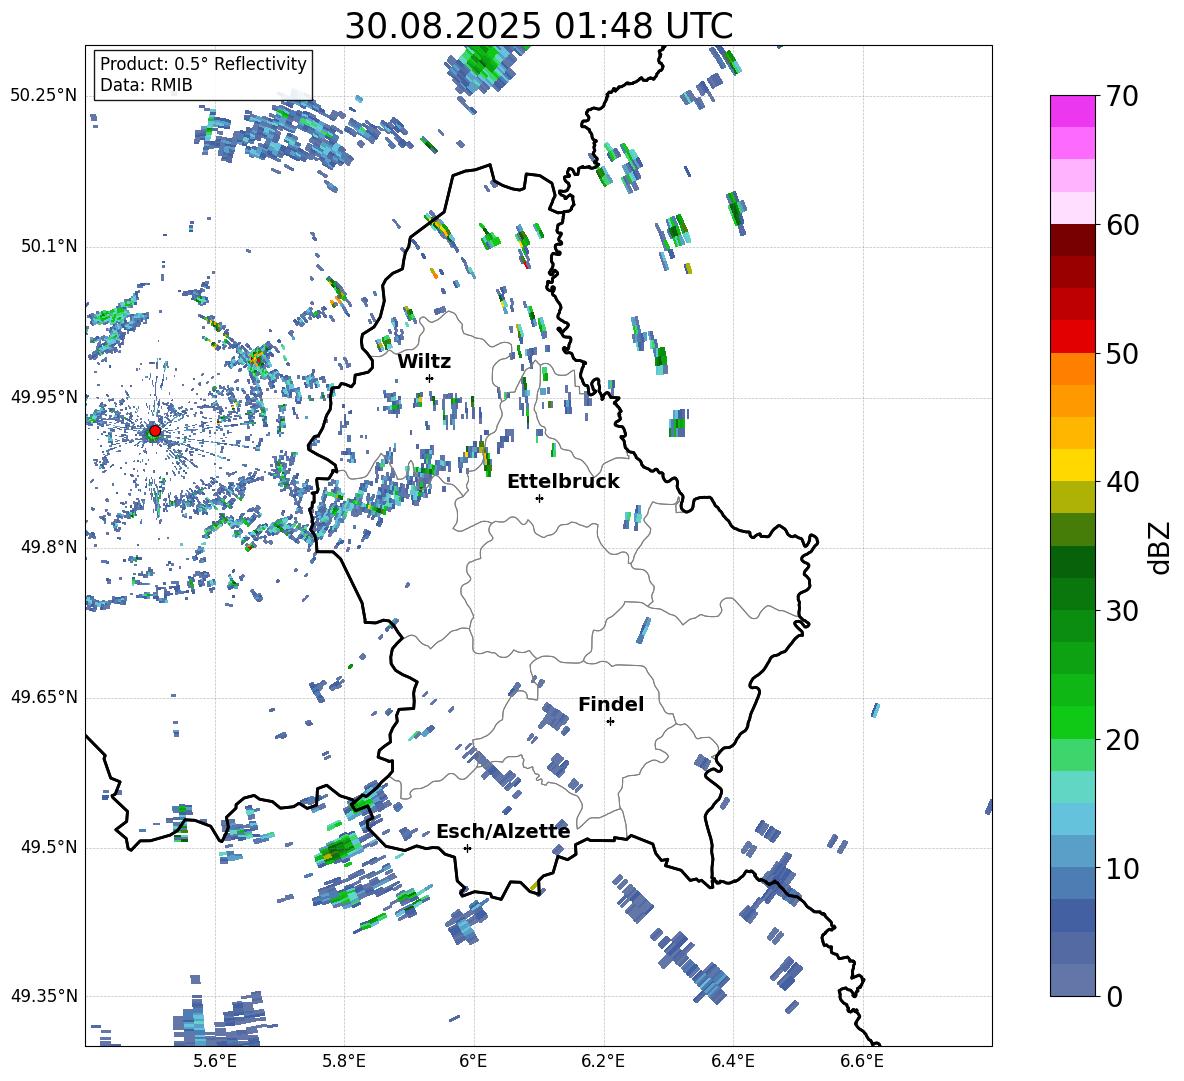1184x1081 pixels.
Task: Click the 5.6°E longitude label
Action: pyautogui.click(x=215, y=1061)
